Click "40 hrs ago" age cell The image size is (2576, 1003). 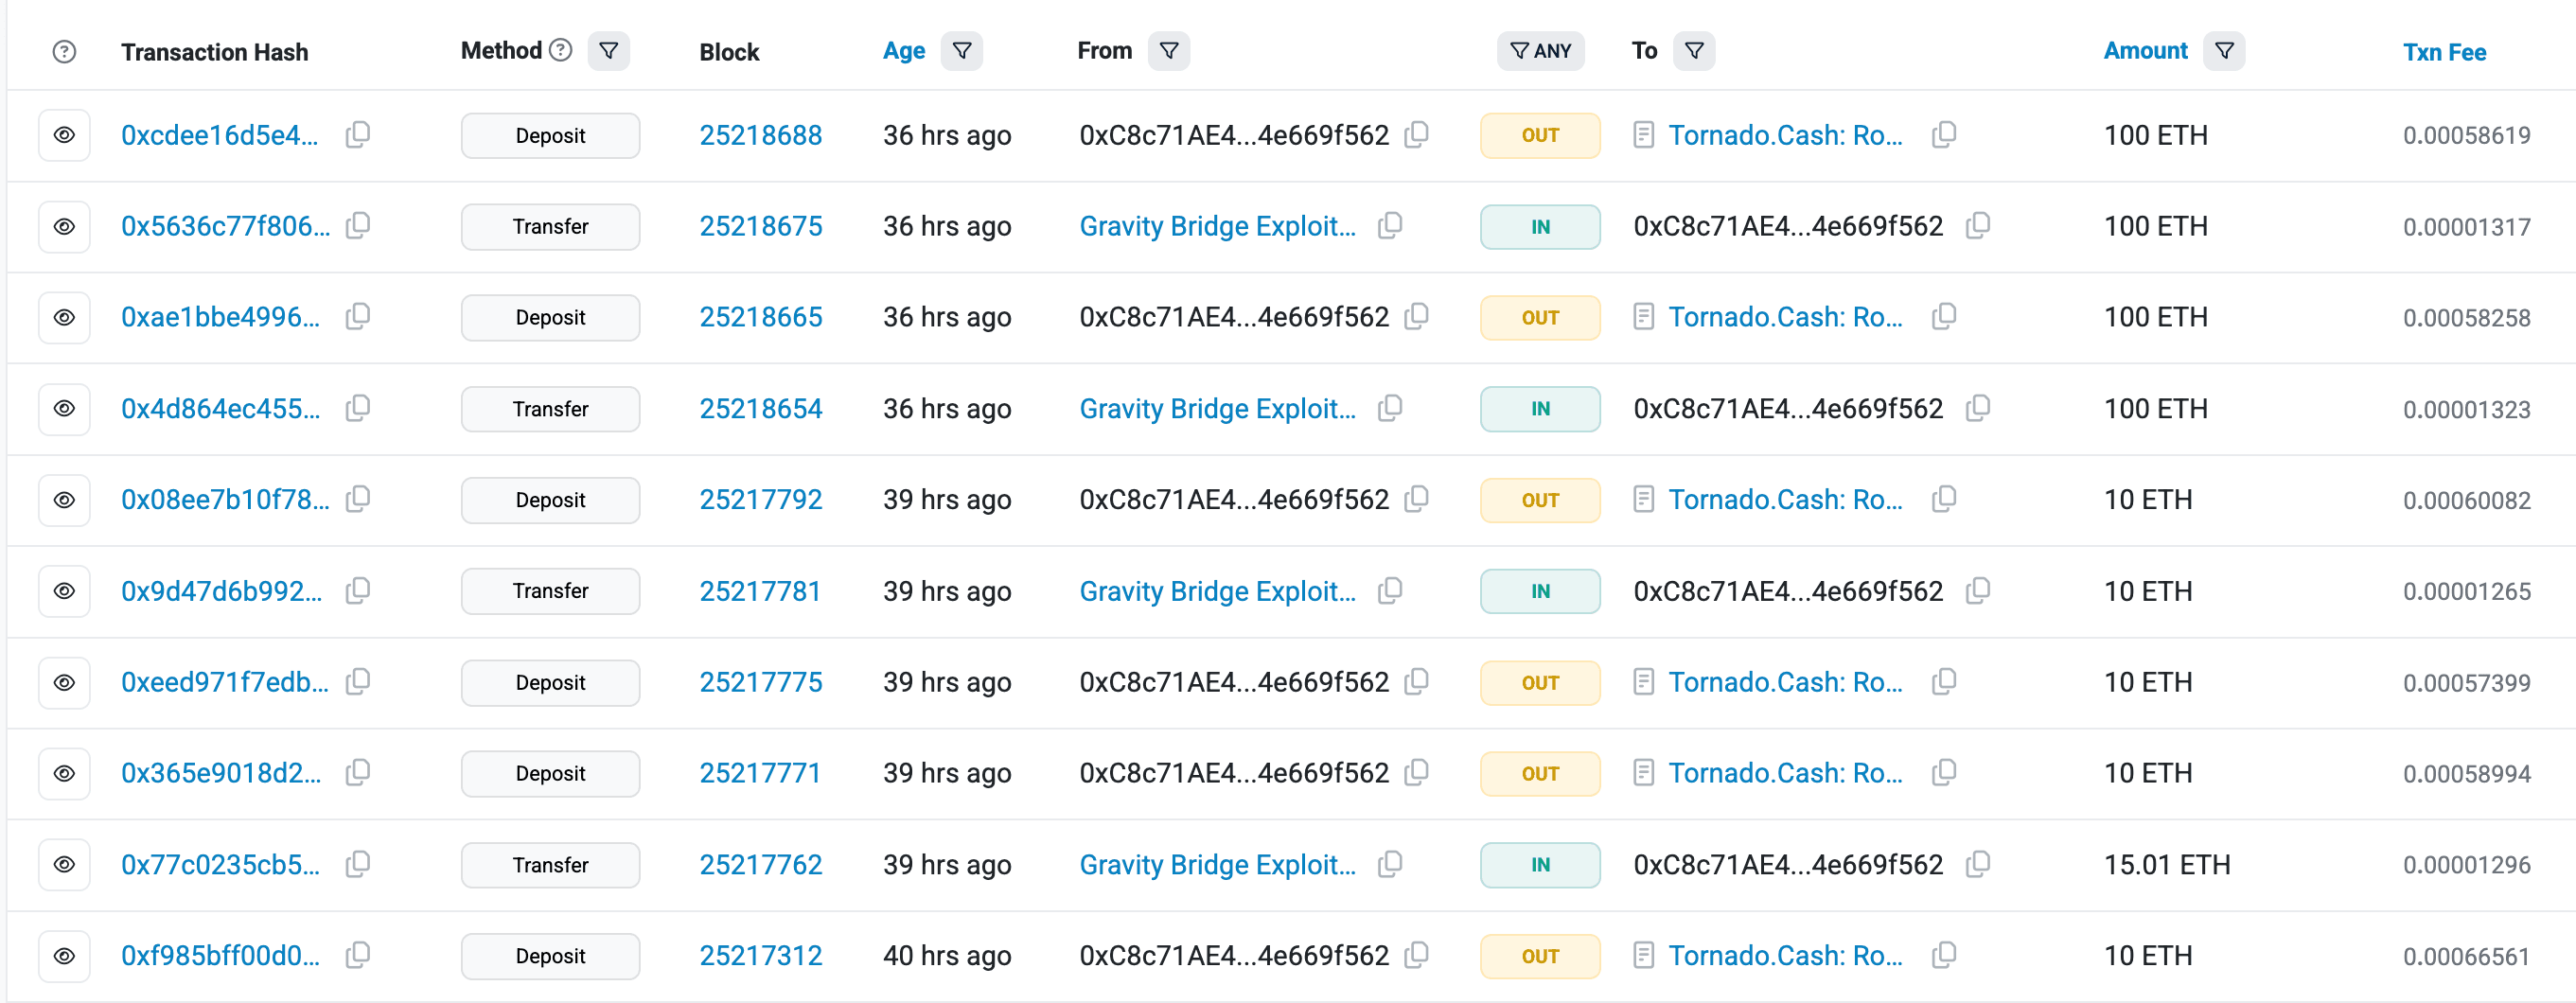pos(946,956)
